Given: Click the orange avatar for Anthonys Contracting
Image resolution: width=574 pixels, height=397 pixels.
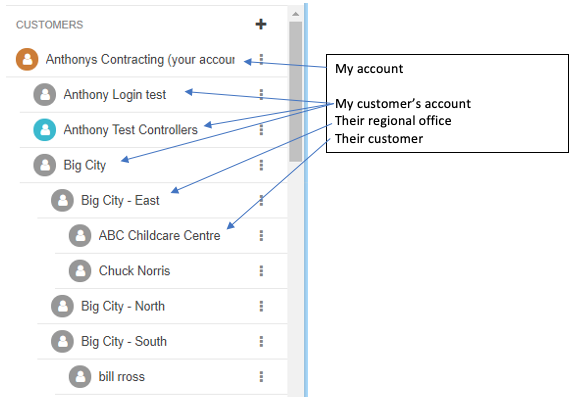Looking at the screenshot, I should tap(27, 59).
